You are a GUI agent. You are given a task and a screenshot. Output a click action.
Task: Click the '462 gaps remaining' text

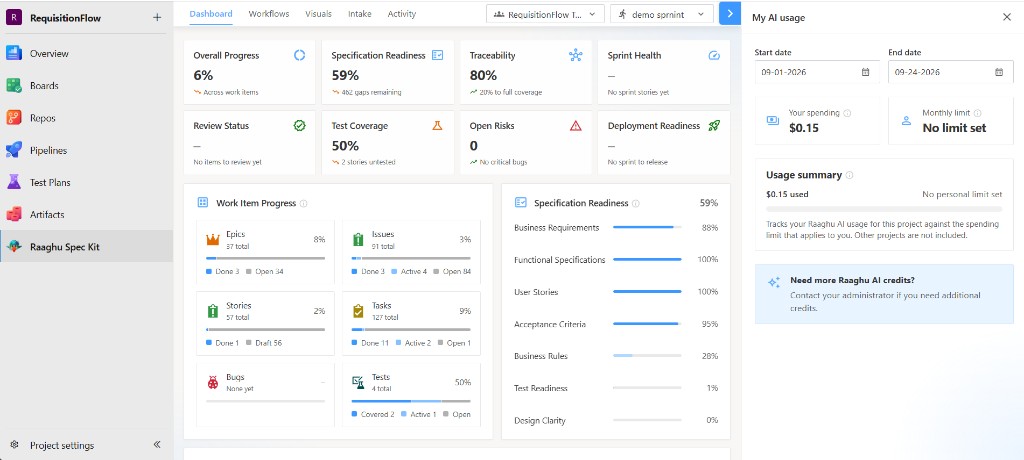pyautogui.click(x=371, y=93)
